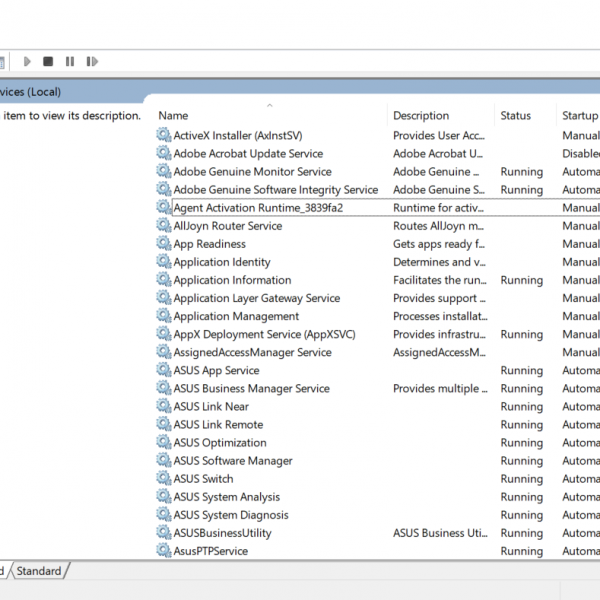Click the gear icon beside ActiveX Installer
600x600 pixels.
pos(164,135)
